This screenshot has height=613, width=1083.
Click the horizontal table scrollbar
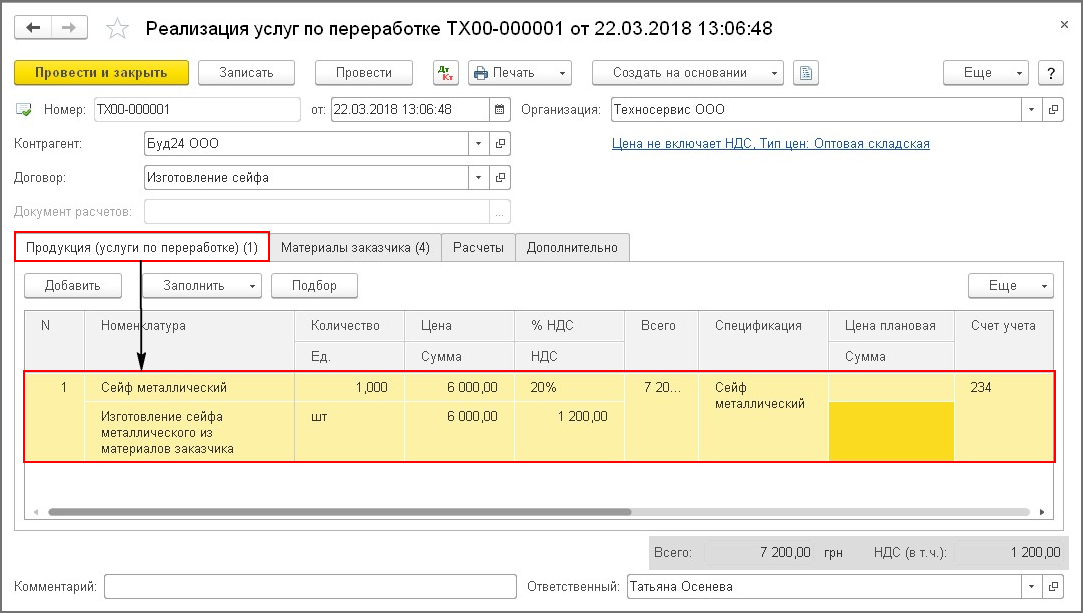pyautogui.click(x=340, y=511)
